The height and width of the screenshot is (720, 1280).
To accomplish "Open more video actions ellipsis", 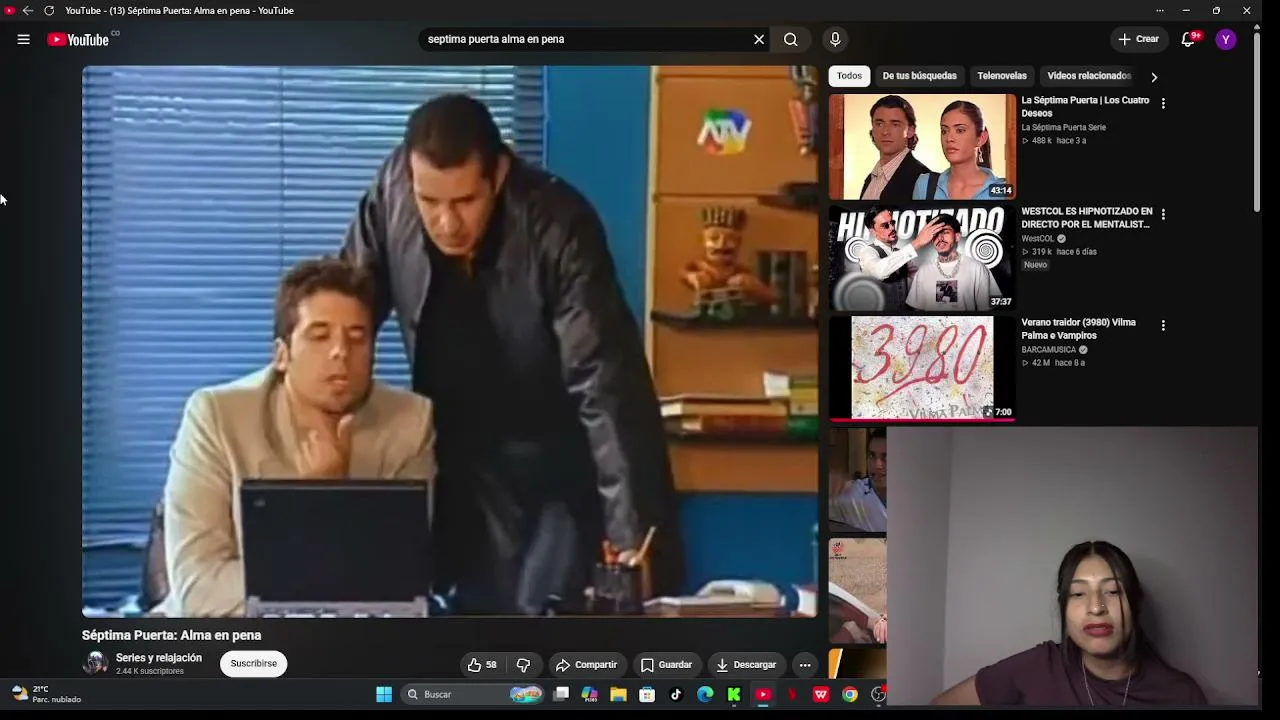I will coord(805,665).
